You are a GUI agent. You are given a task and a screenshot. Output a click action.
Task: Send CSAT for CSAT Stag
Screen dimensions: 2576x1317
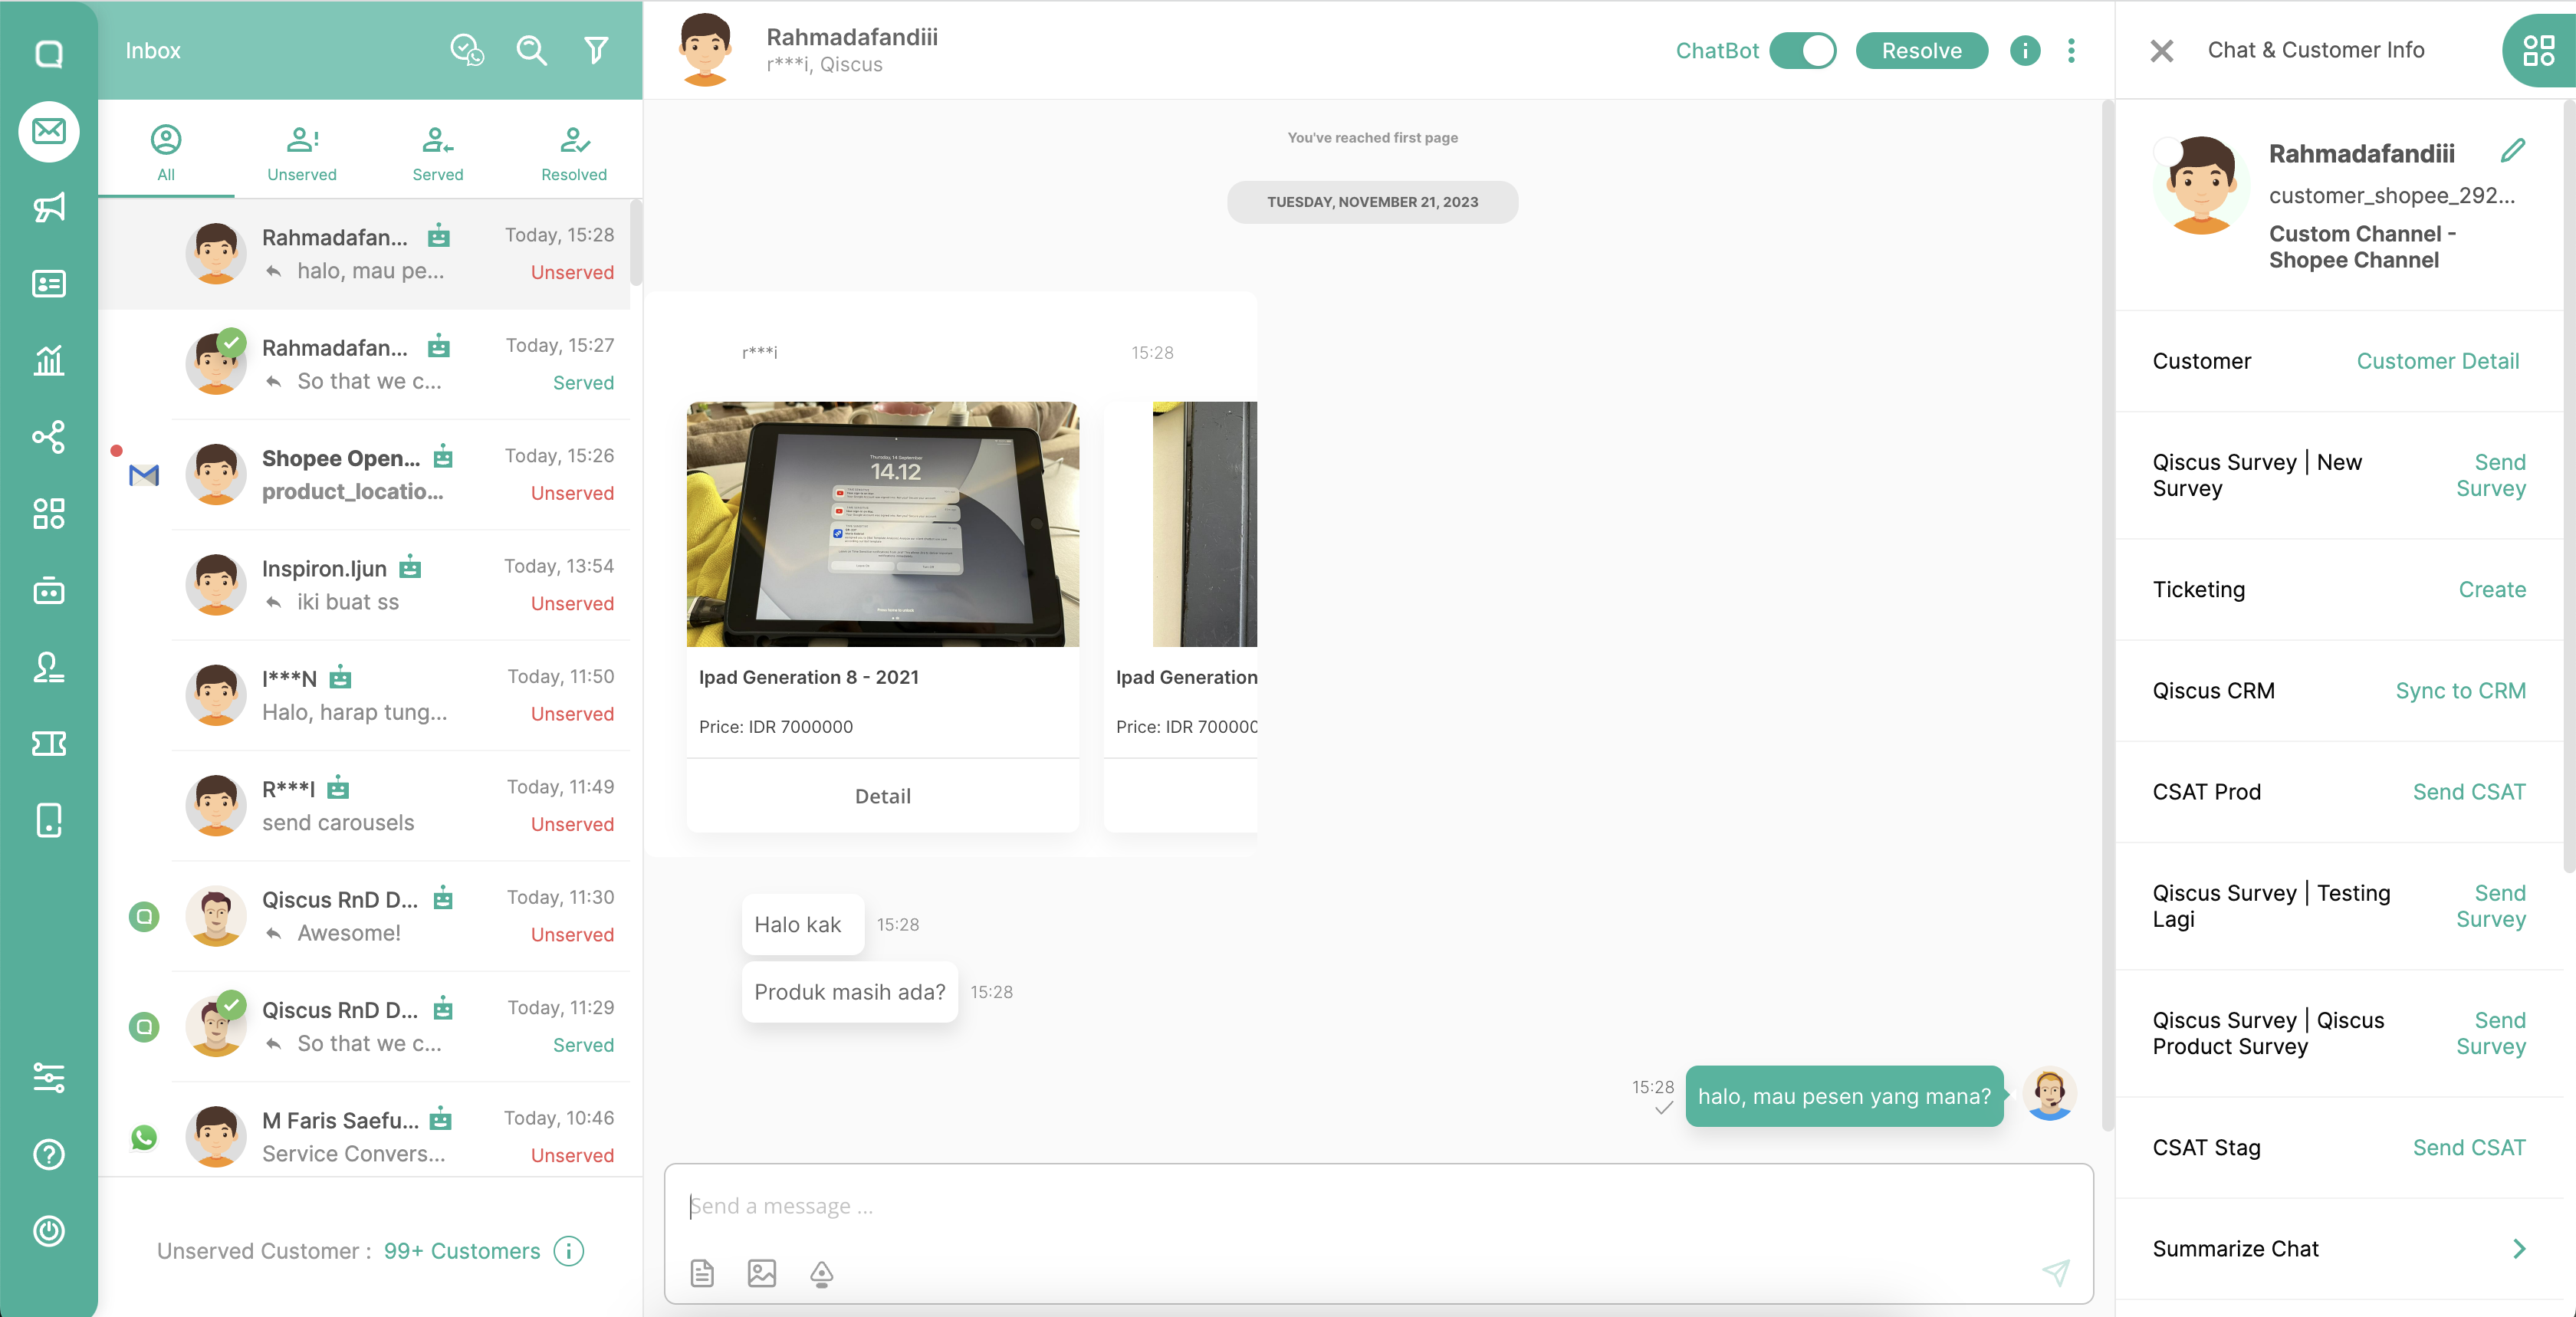click(x=2469, y=1147)
